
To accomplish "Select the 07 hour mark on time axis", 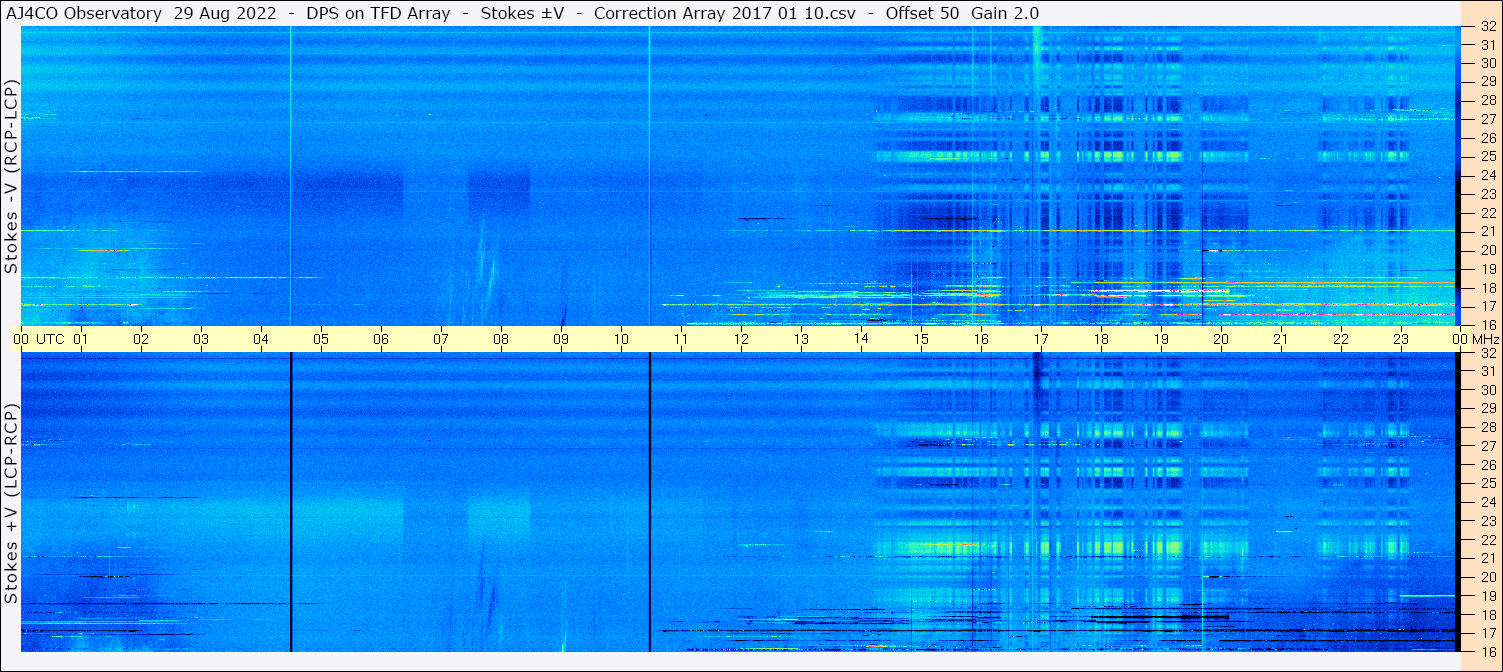I will (441, 339).
